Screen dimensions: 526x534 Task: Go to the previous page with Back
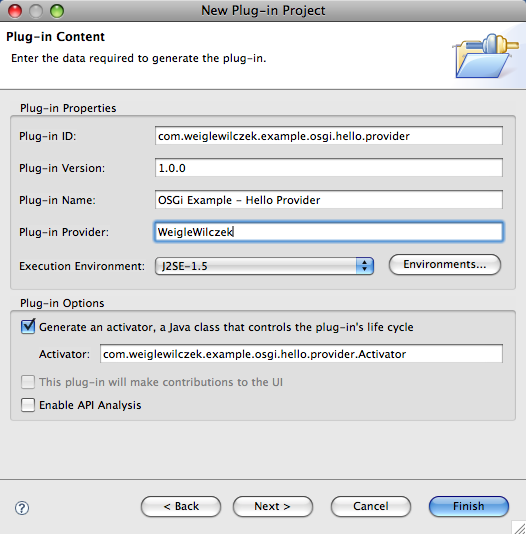[181, 506]
